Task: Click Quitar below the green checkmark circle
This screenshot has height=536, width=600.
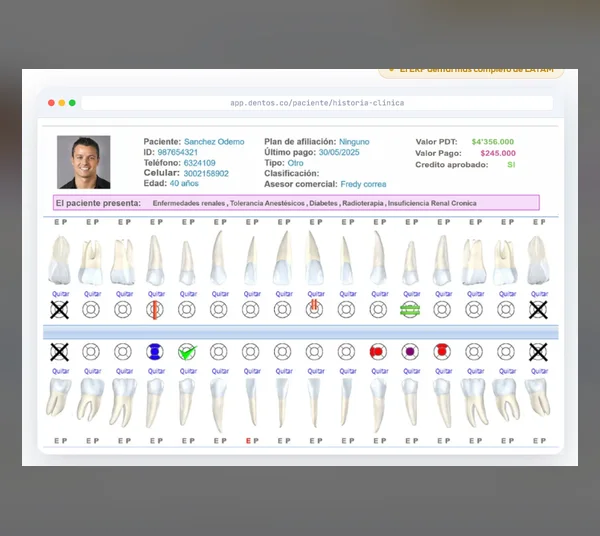Action: [x=188, y=371]
